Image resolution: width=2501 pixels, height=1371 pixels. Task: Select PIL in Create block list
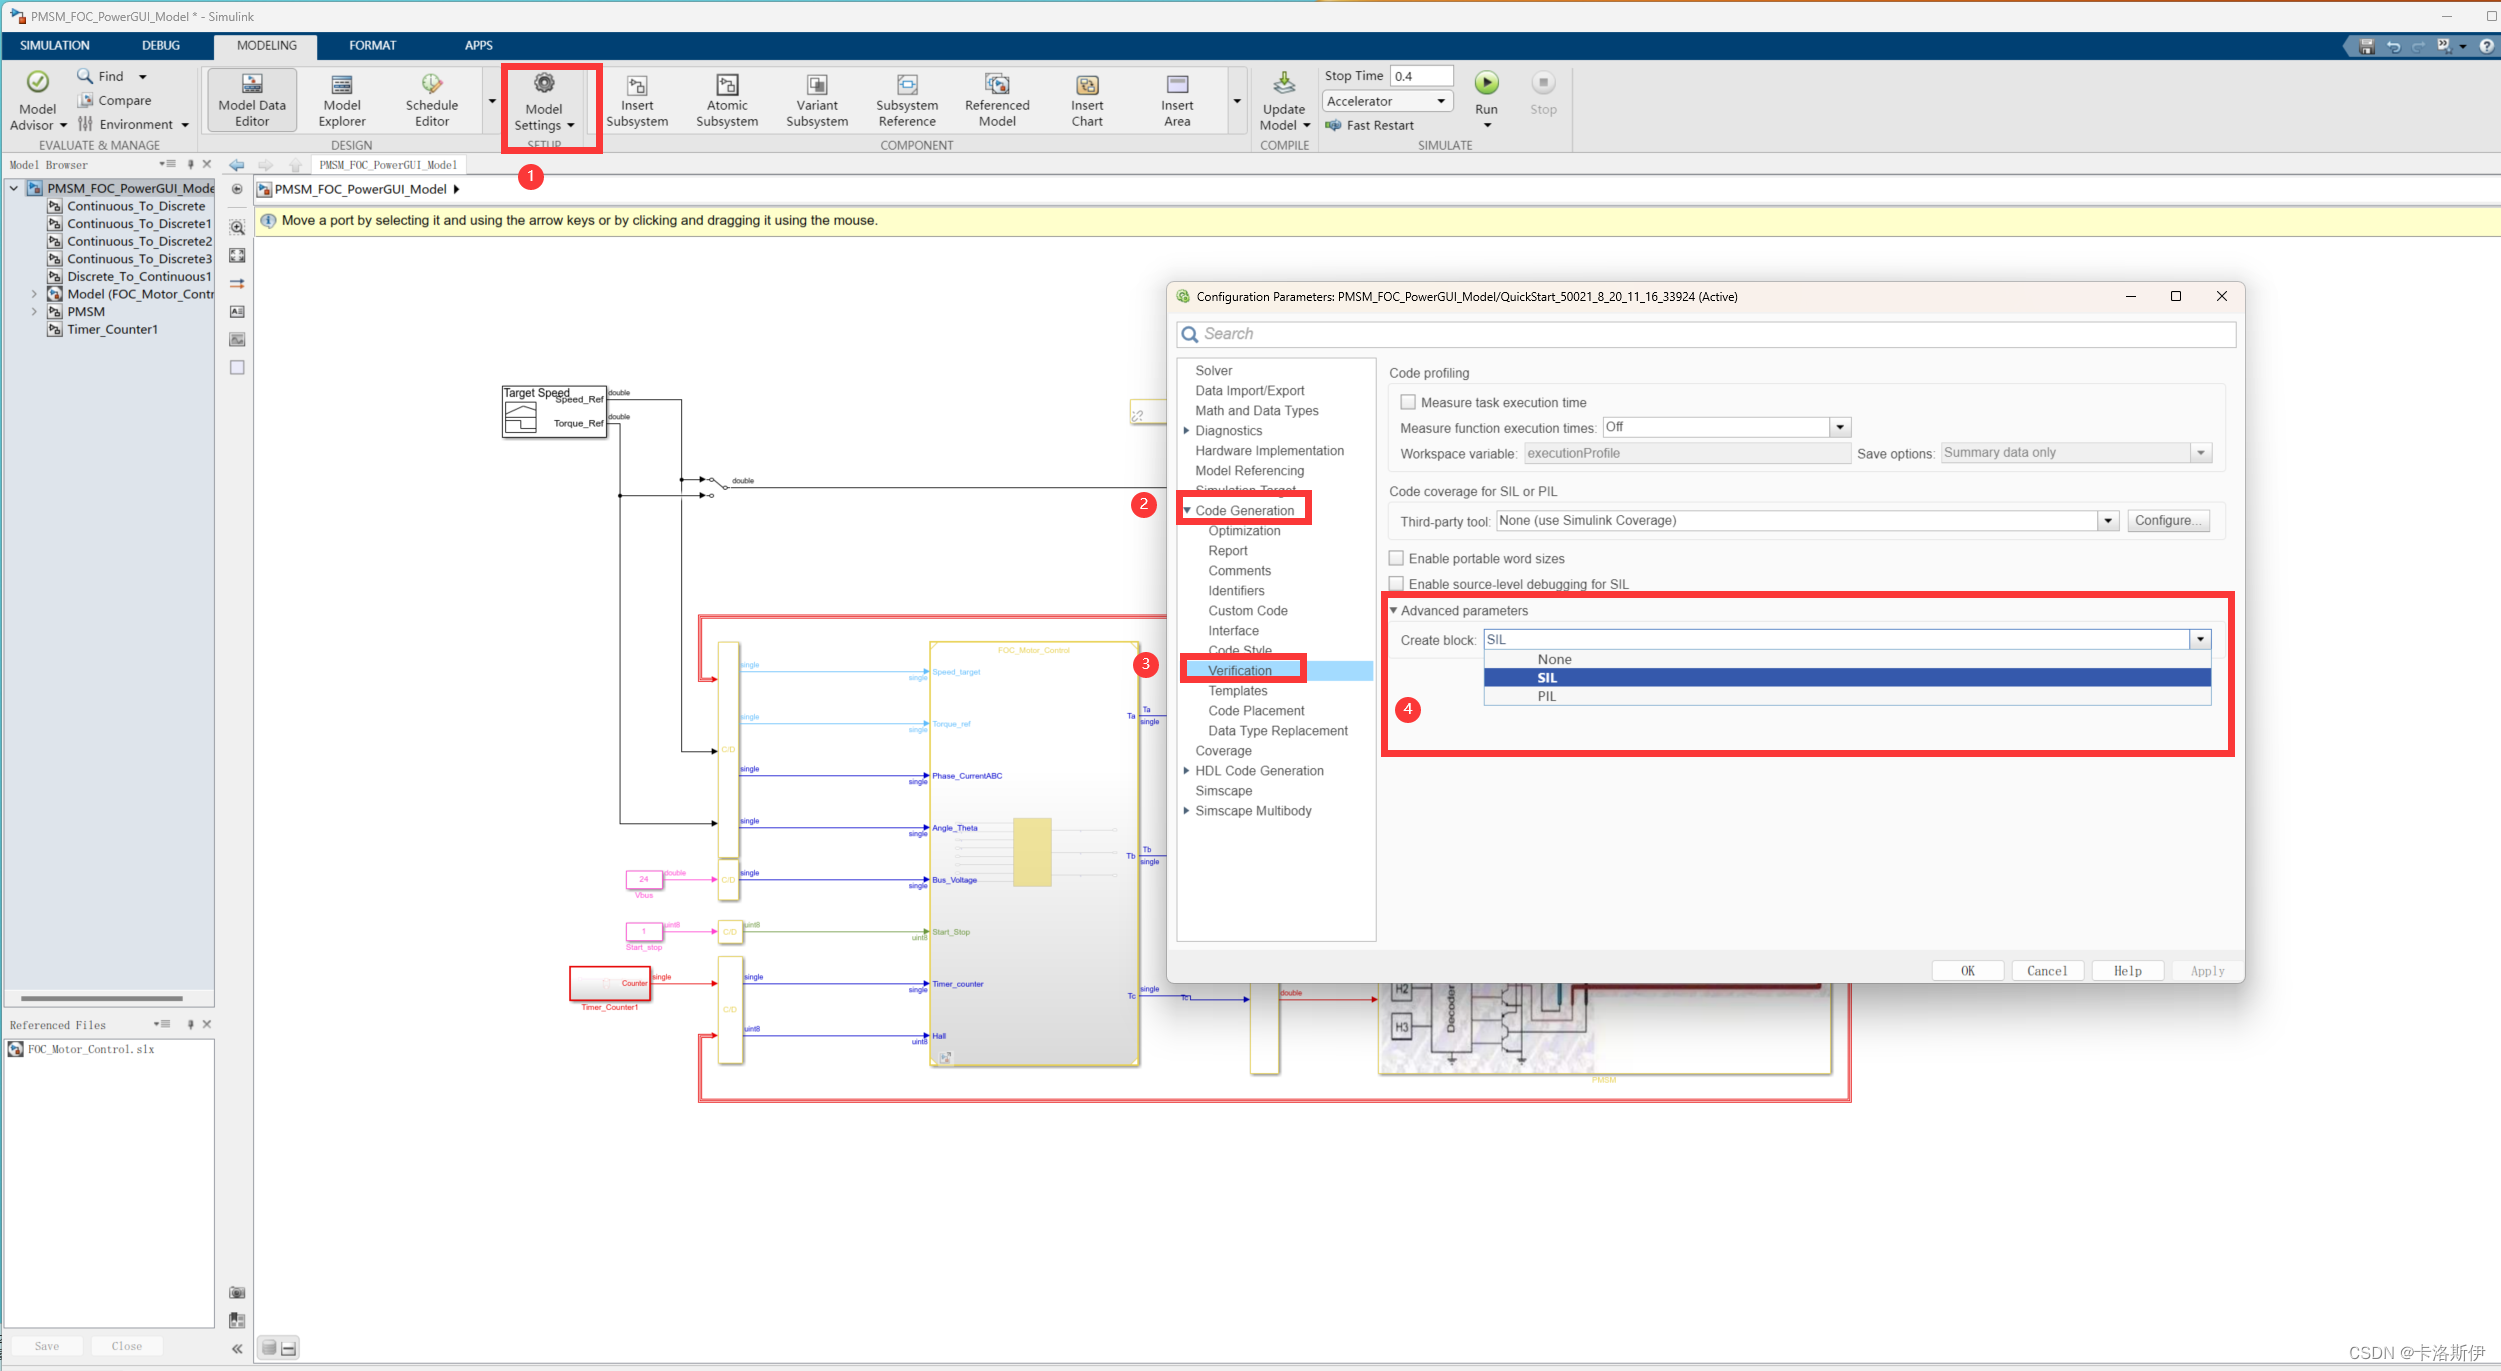pyautogui.click(x=1847, y=696)
